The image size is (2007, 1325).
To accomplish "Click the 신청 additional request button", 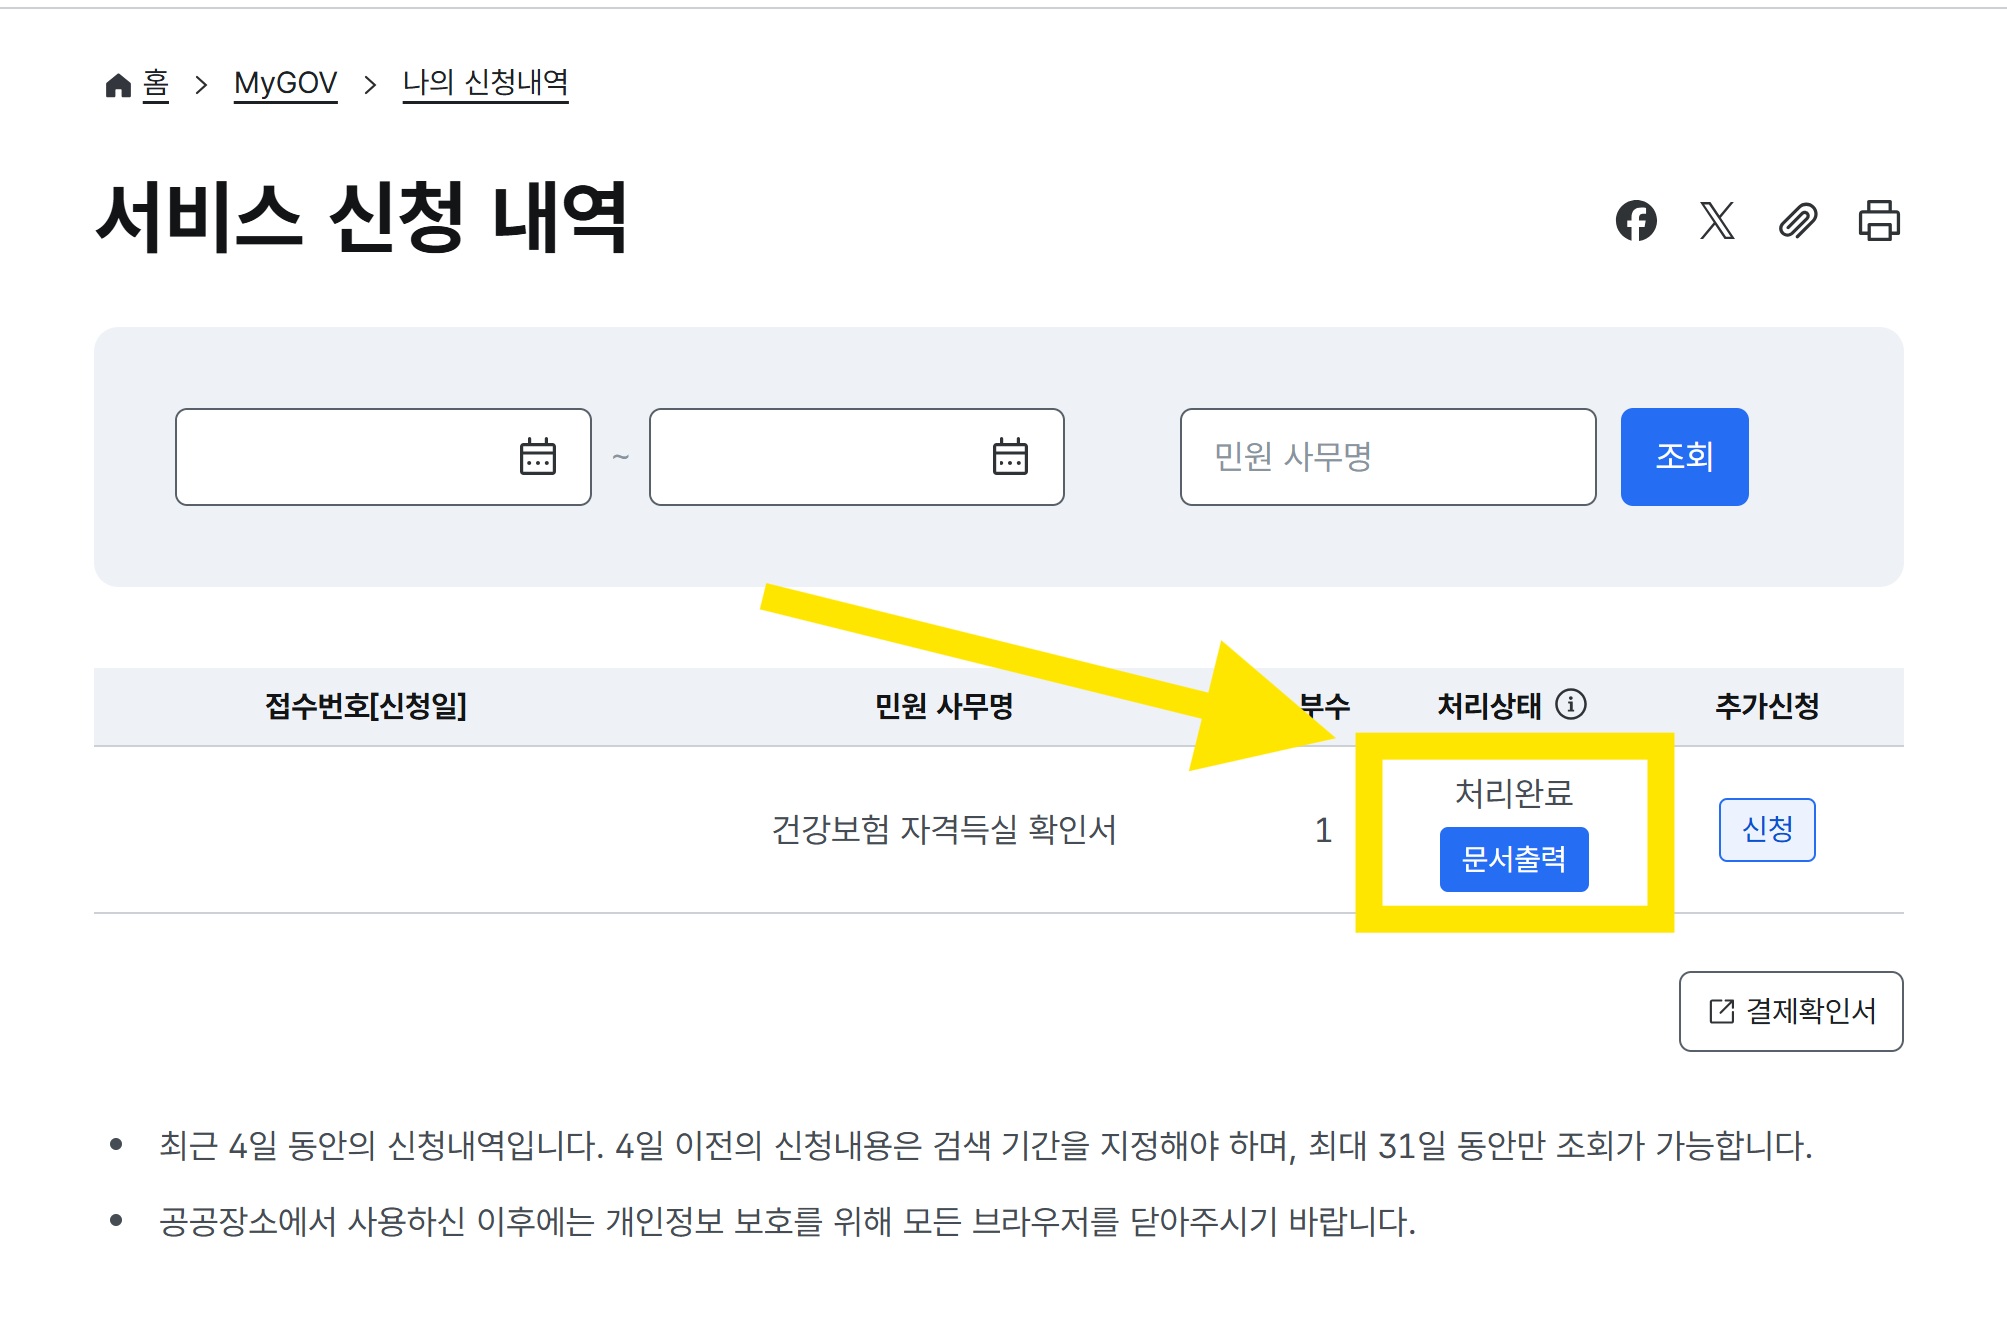I will (x=1767, y=828).
